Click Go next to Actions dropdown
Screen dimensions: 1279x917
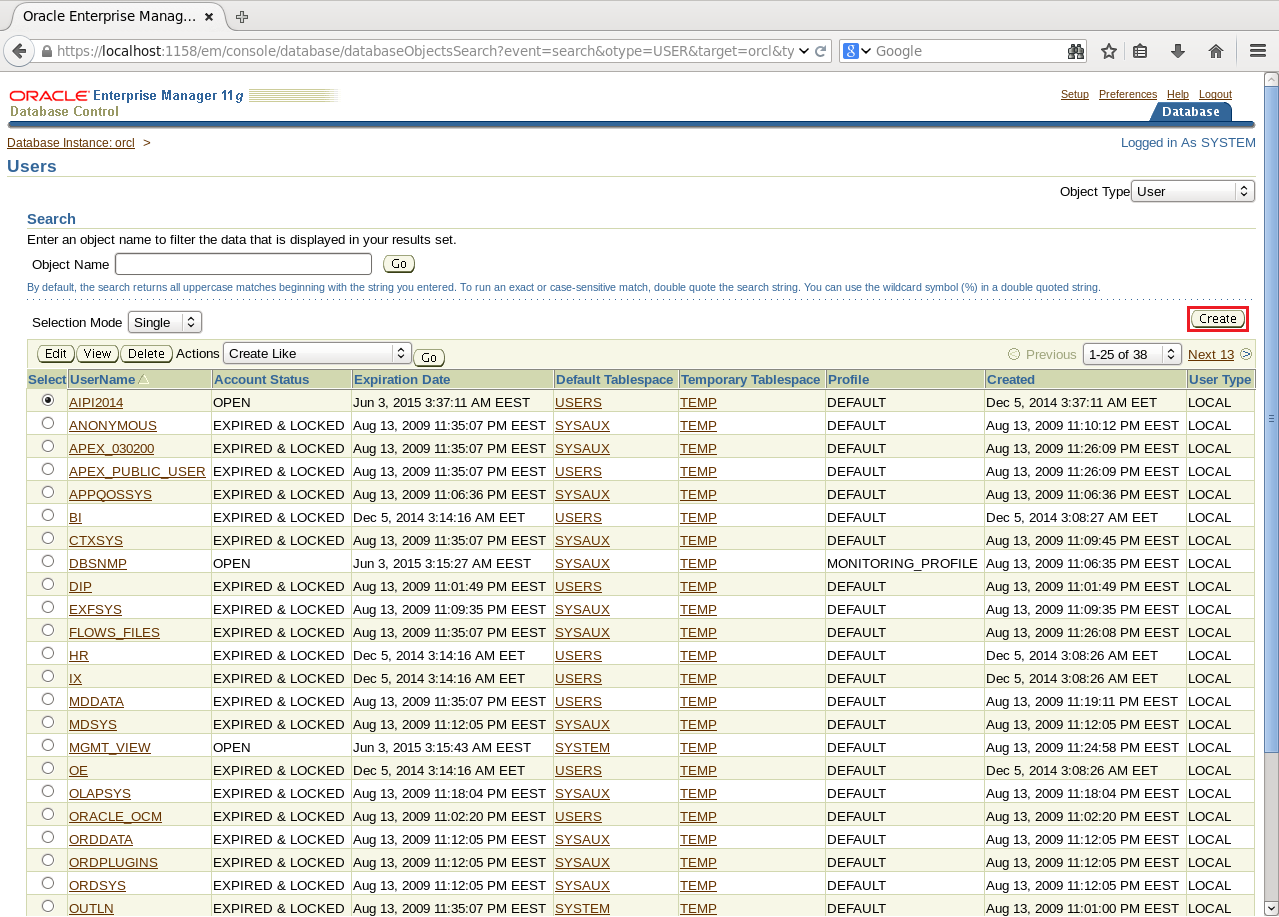tap(429, 357)
